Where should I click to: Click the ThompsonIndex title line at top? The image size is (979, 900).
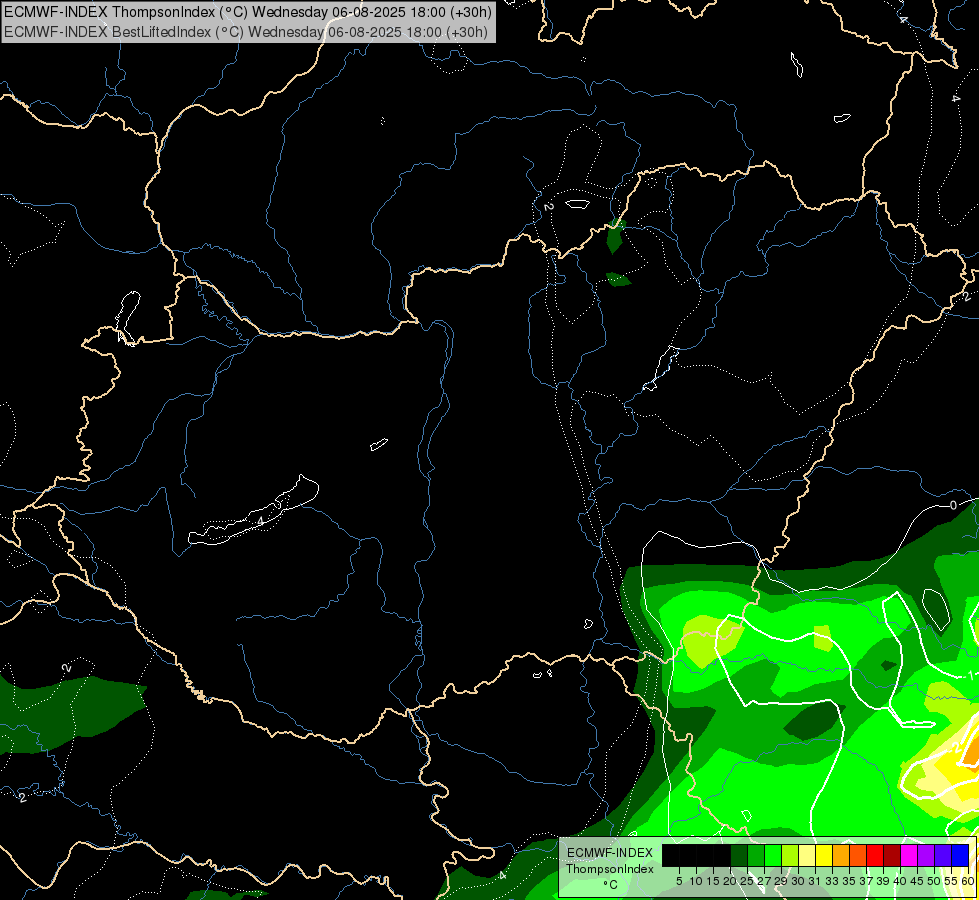click(248, 11)
